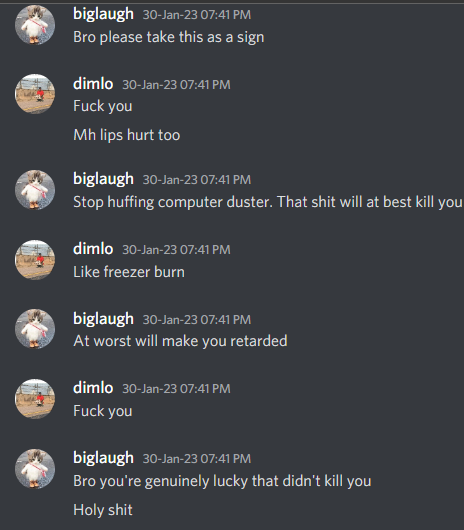Open biglaugh's avatar beside 'Bro you're genuinely lucky'

35,468
